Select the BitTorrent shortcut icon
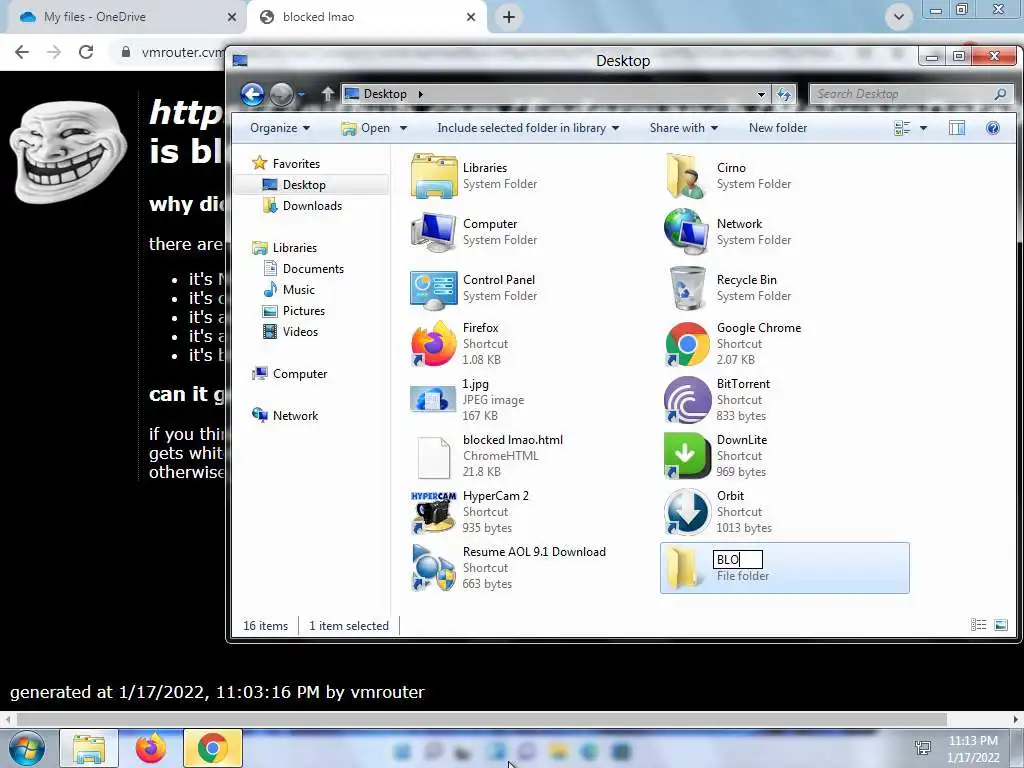 [687, 400]
